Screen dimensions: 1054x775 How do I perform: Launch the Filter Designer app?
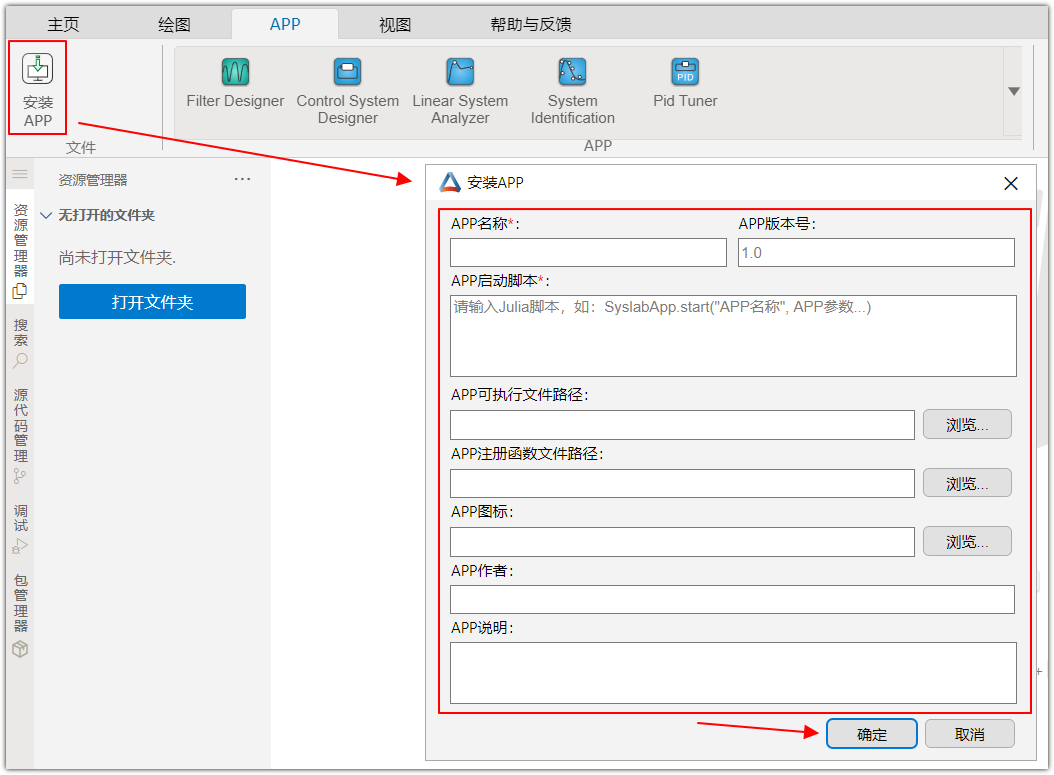coord(235,83)
